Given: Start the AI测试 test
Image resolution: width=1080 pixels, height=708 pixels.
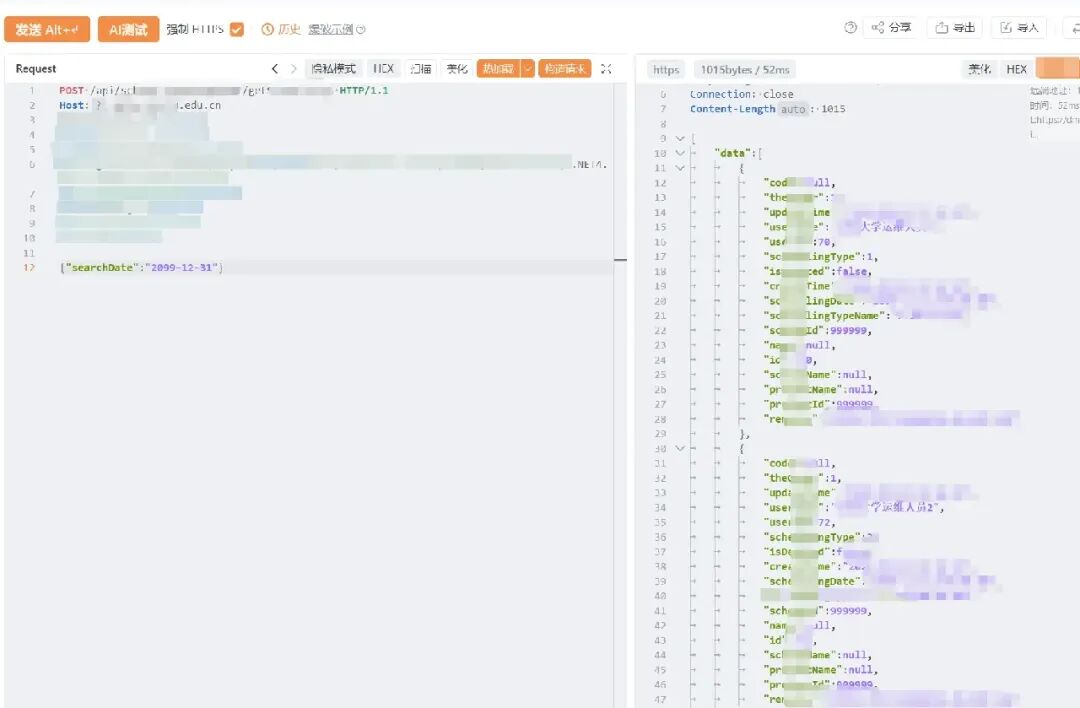Looking at the screenshot, I should point(128,30).
